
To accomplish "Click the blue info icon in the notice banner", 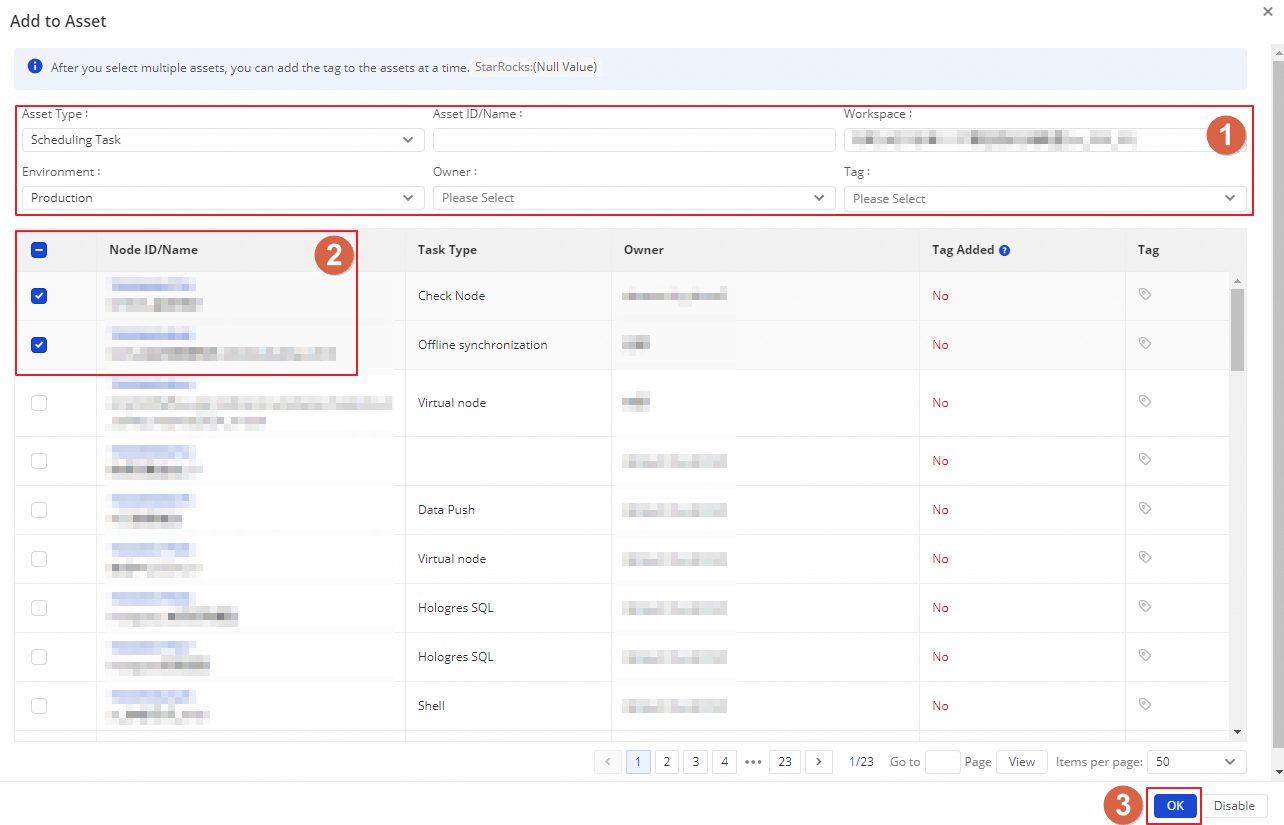I will [x=35, y=67].
